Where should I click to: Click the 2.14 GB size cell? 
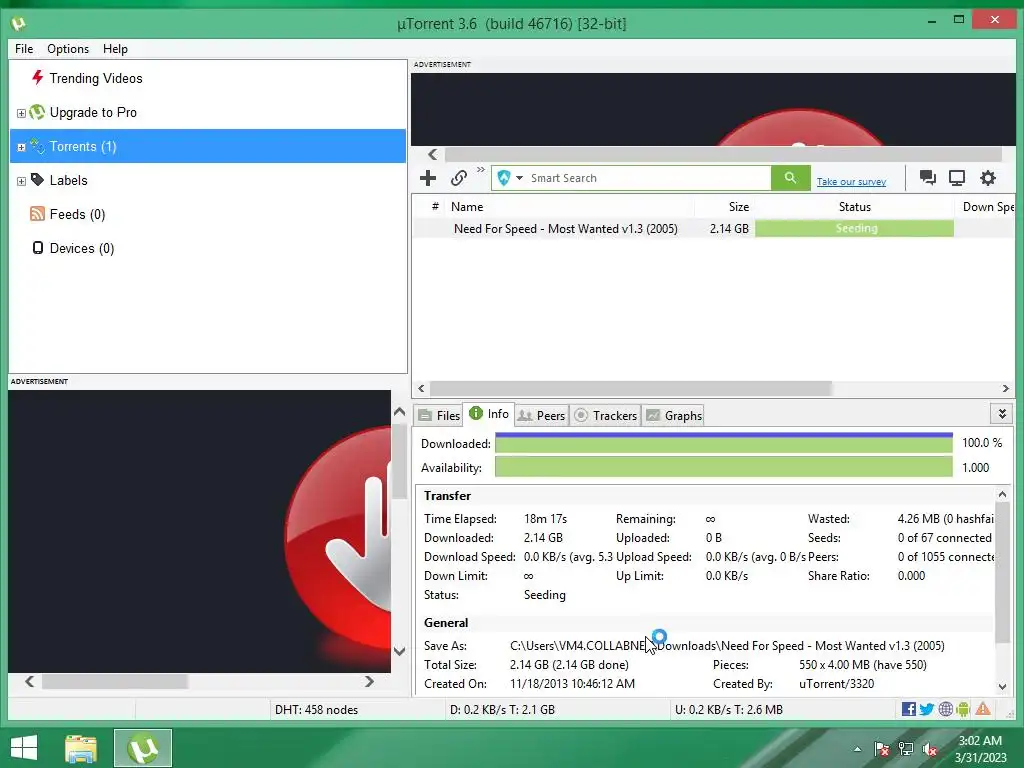pos(729,229)
